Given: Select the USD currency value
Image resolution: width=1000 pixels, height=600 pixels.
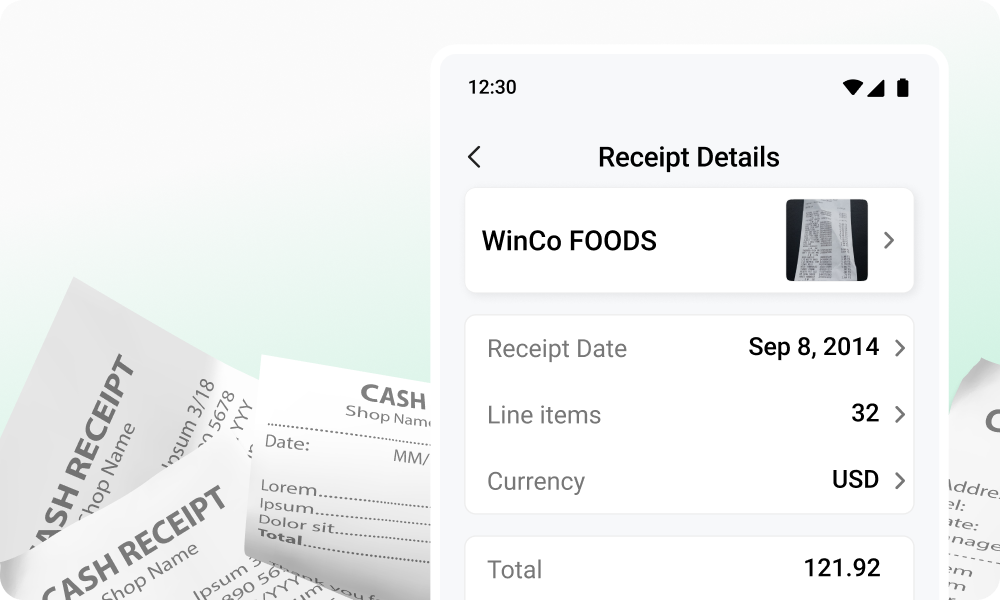Looking at the screenshot, I should (x=856, y=480).
